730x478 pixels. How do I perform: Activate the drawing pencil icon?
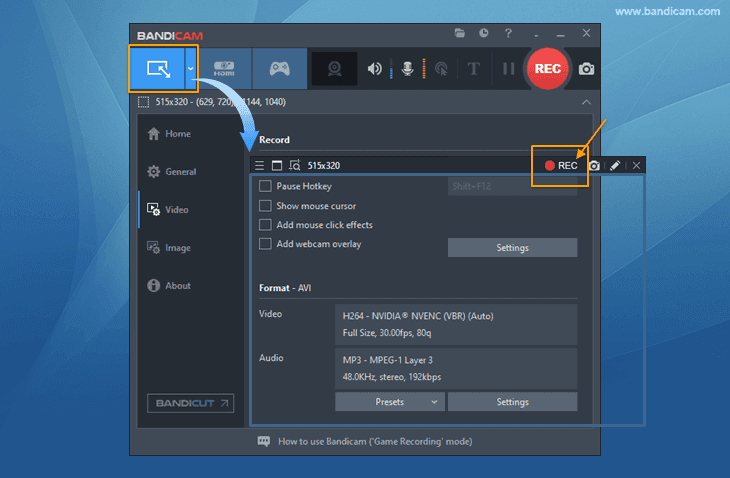pyautogui.click(x=615, y=166)
